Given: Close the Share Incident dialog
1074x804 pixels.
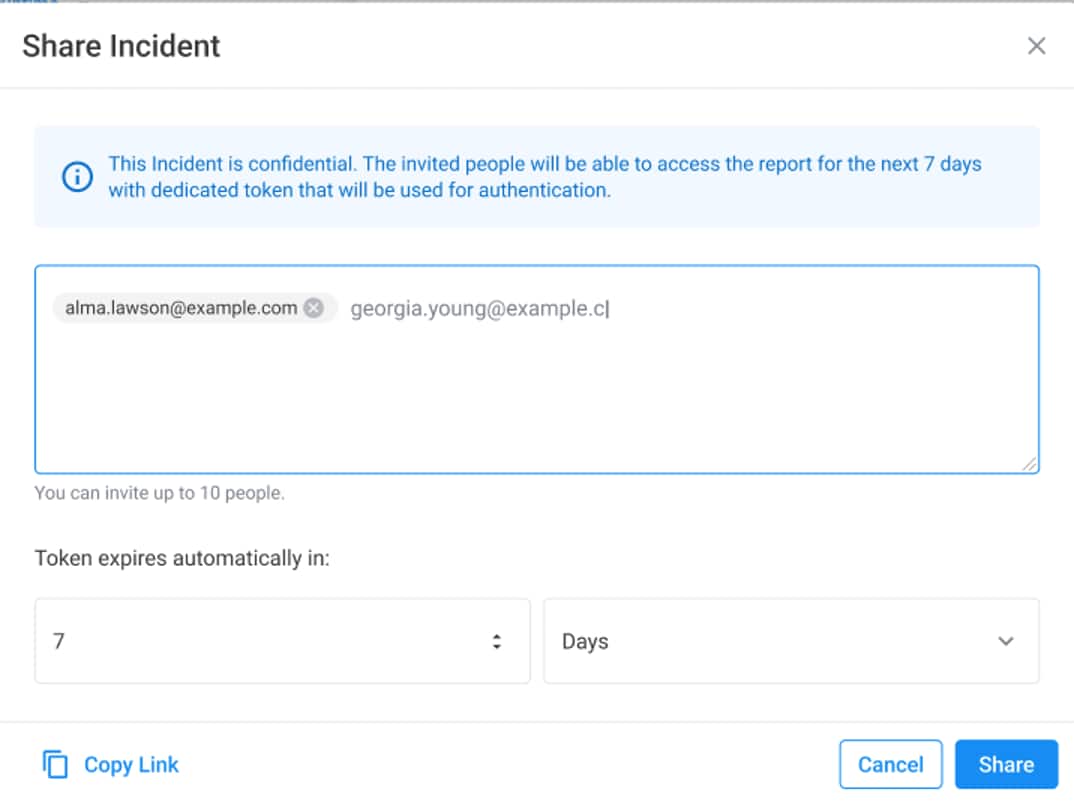Looking at the screenshot, I should (1037, 46).
